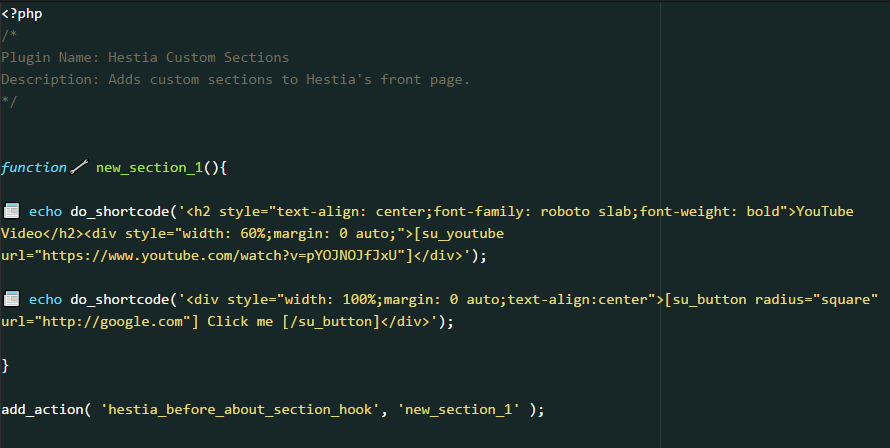The height and width of the screenshot is (448, 890).
Task: Click the first do_shortcode call
Action: (116, 212)
